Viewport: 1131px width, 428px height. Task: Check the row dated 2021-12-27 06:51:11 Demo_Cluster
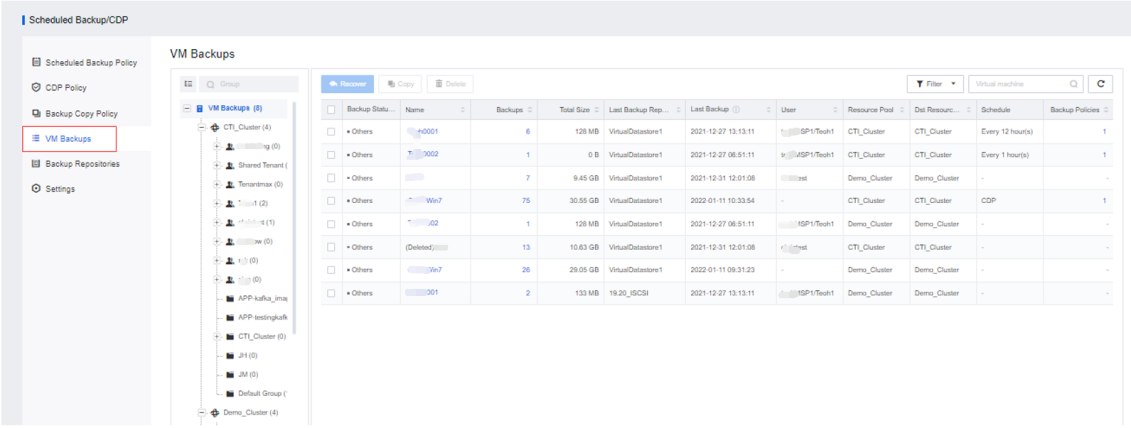coord(331,224)
